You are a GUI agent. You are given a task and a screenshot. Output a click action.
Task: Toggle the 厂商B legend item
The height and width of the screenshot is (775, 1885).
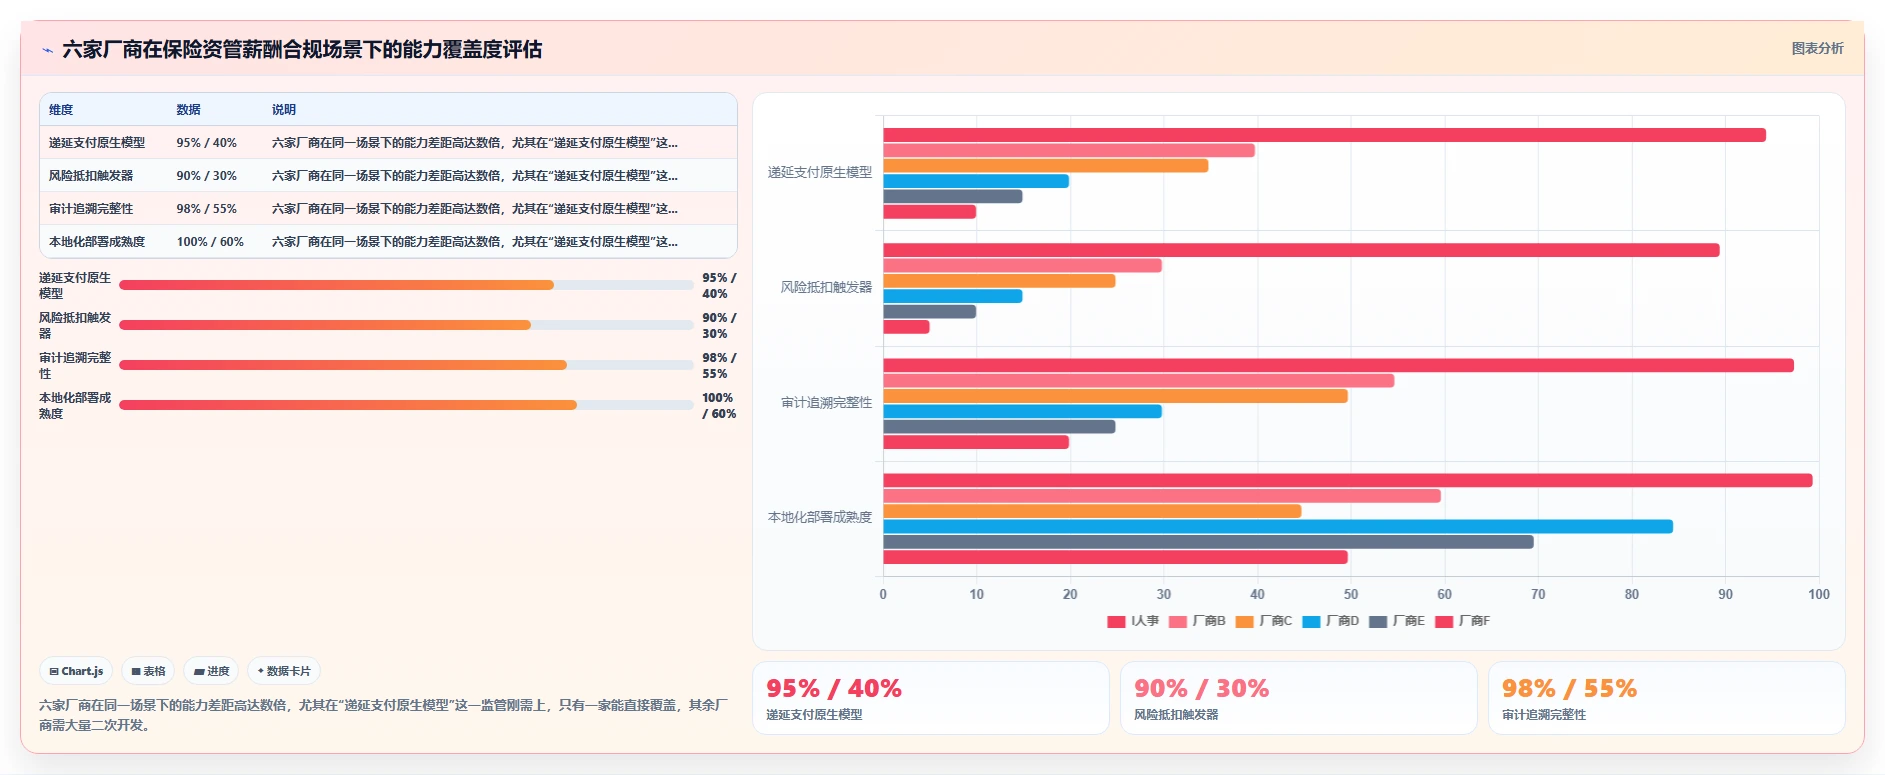1197,621
